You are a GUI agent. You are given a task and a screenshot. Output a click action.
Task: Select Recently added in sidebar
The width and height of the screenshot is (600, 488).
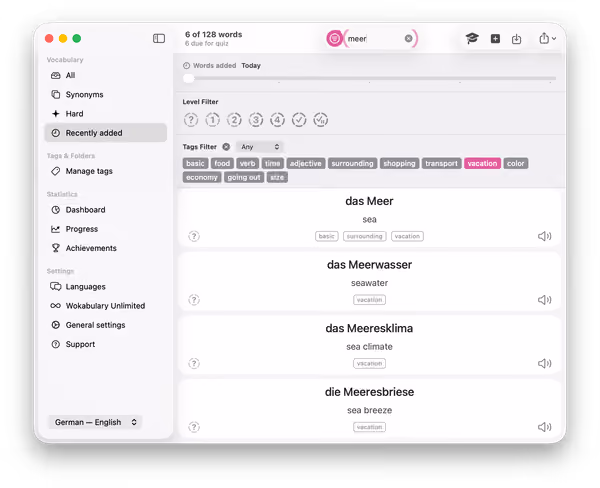coord(105,133)
